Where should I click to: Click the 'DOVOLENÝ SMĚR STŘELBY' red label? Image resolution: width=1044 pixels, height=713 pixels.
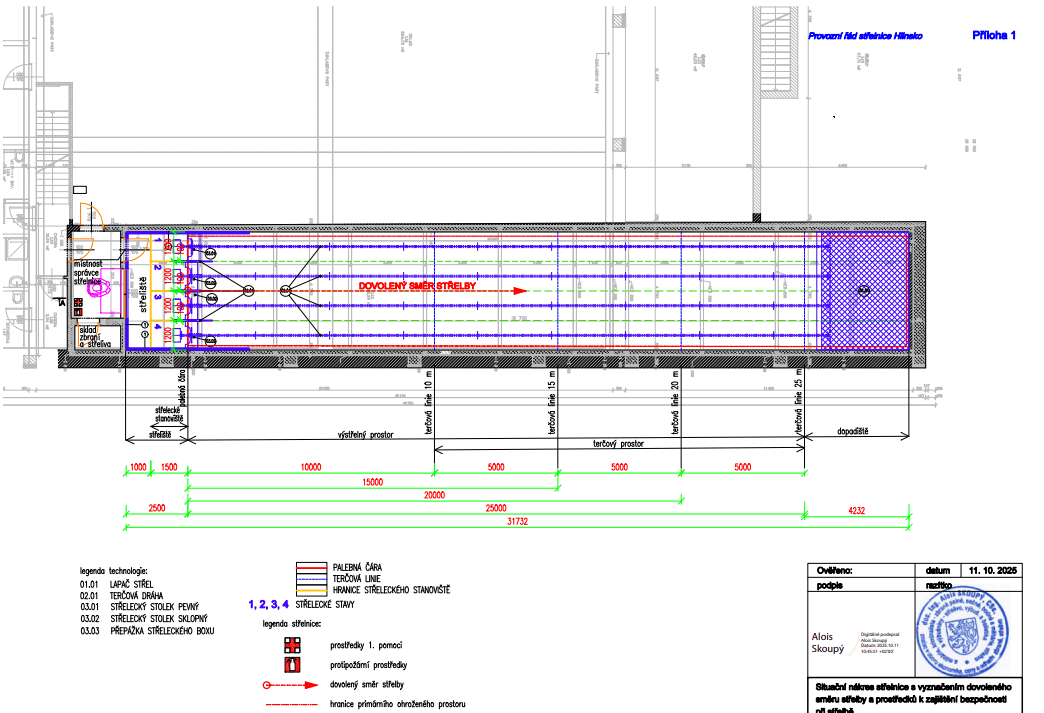(x=418, y=286)
